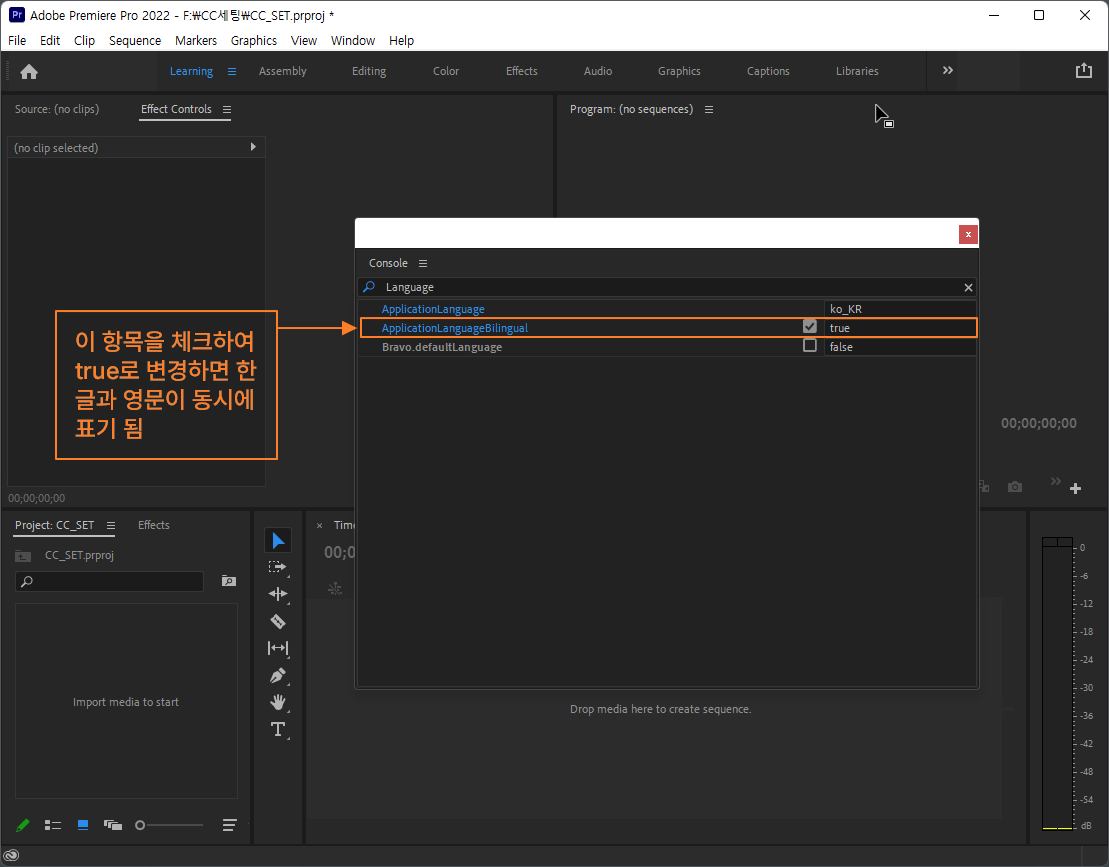Click Export Frame camera icon
Image resolution: width=1109 pixels, height=867 pixels.
pyautogui.click(x=1015, y=487)
